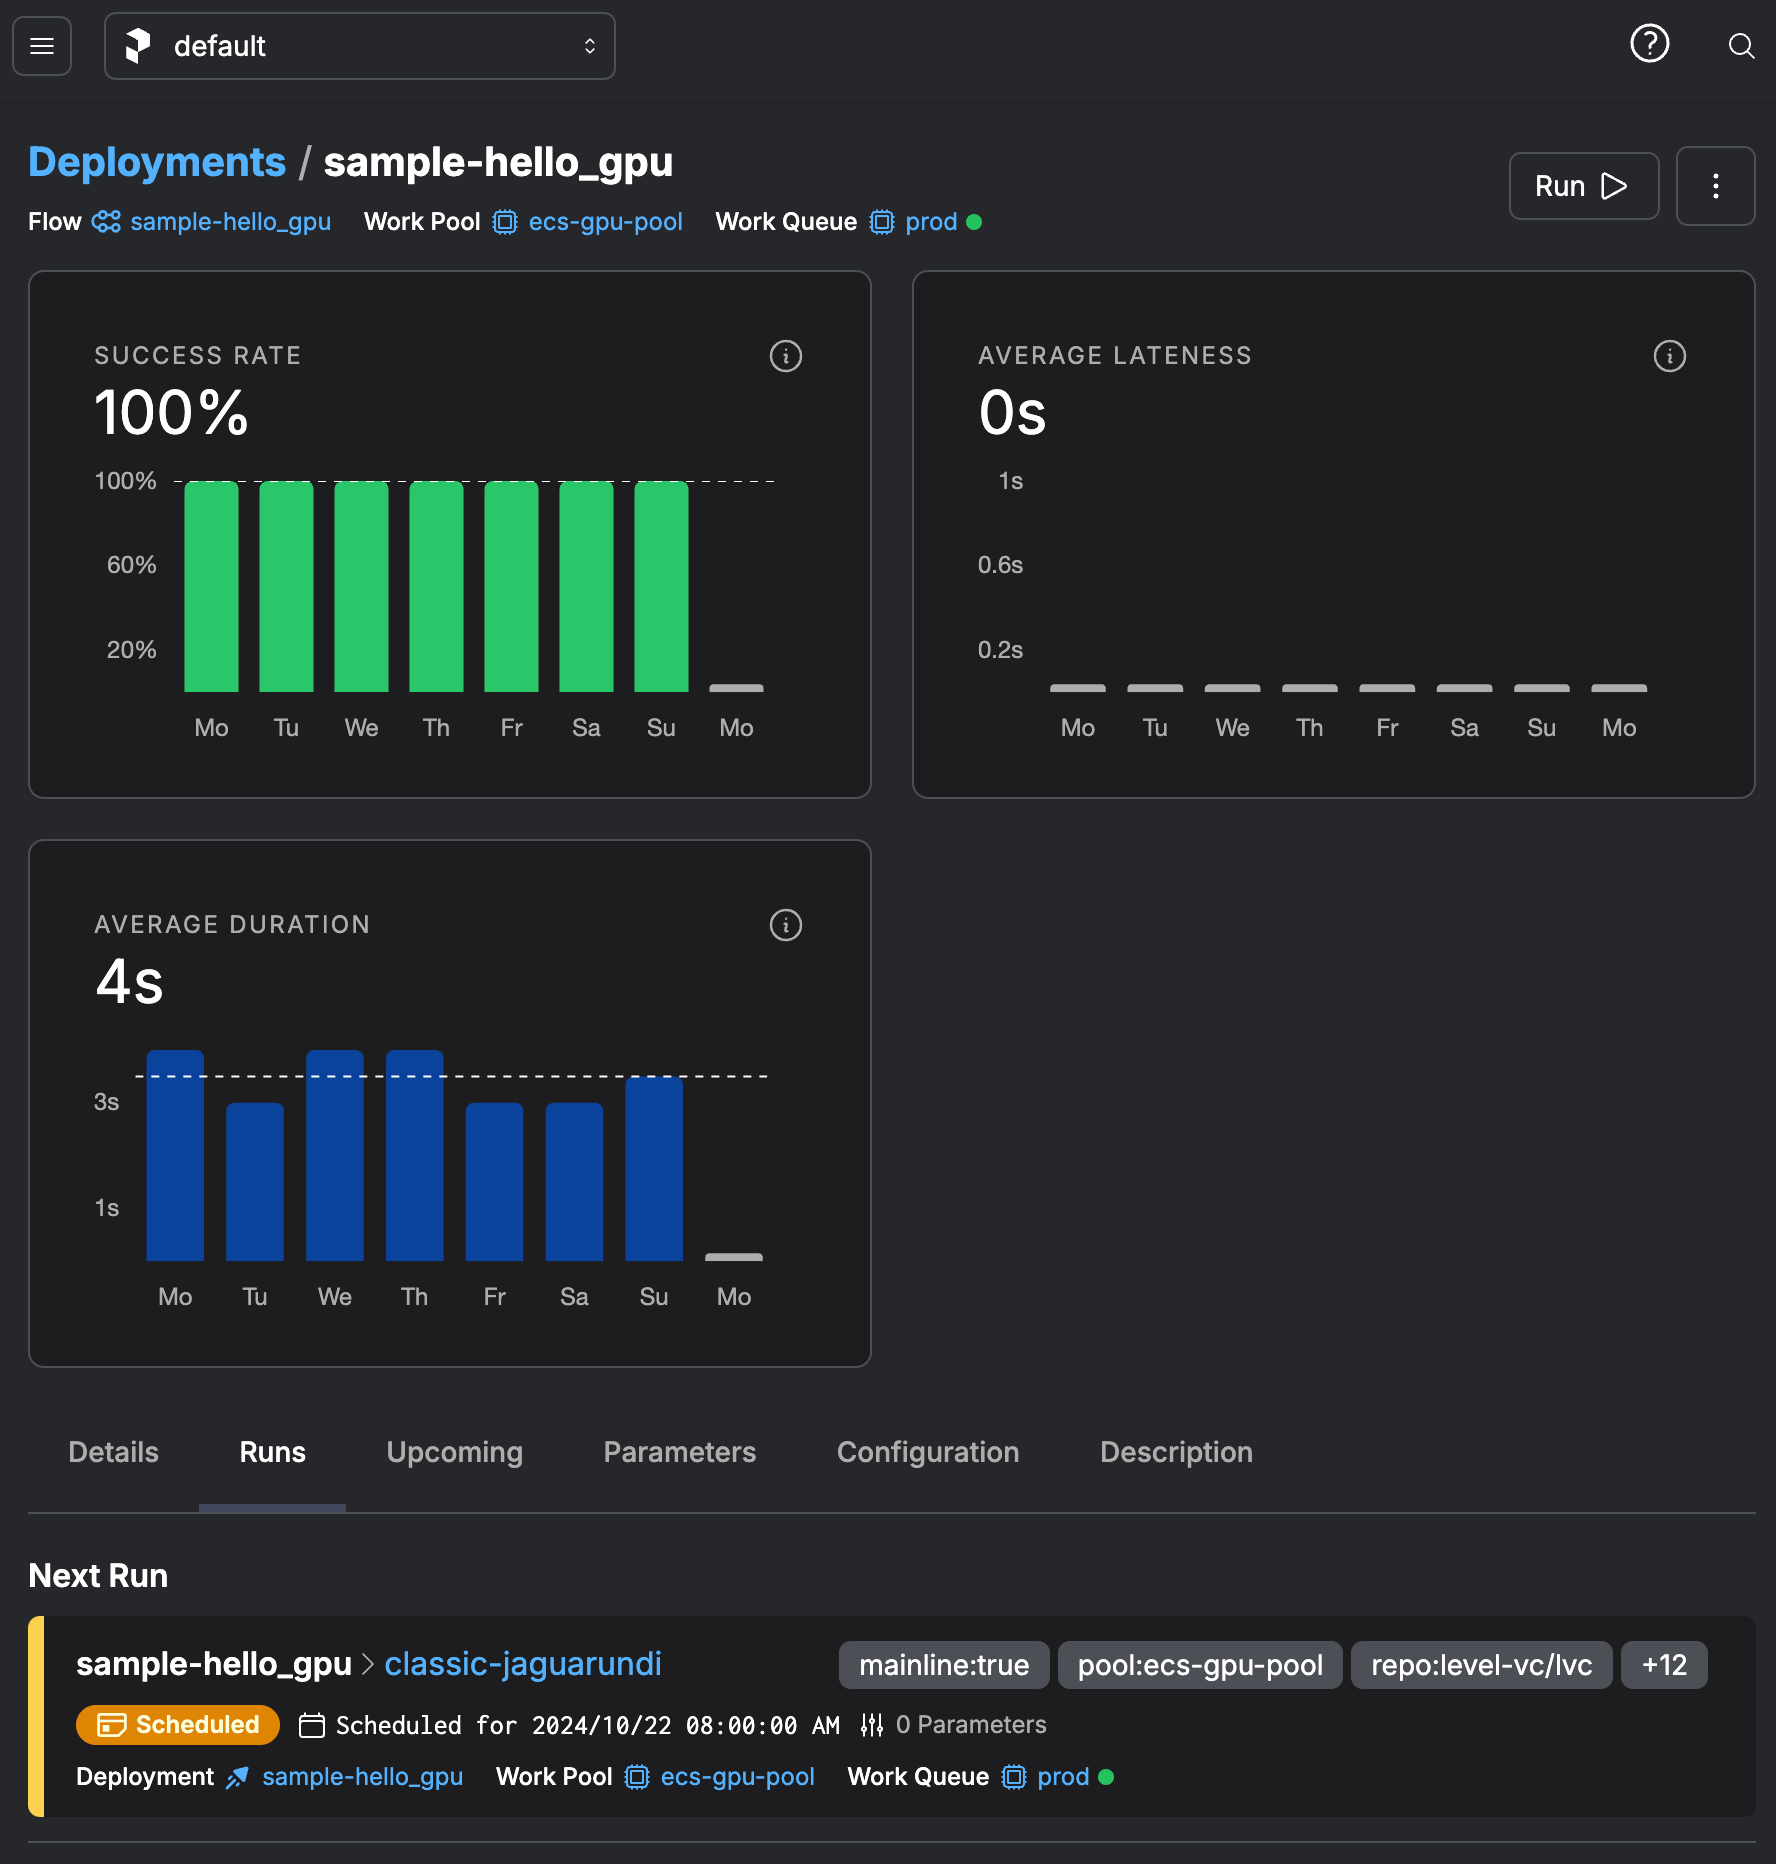Click the Prefect logo in the workspace selector
This screenshot has height=1864, width=1776.
click(139, 45)
